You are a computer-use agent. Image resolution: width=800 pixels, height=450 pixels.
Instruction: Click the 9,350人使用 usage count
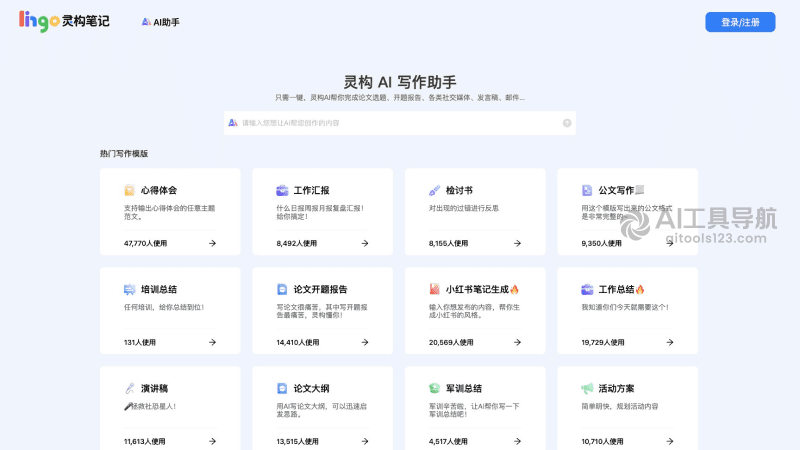point(602,243)
